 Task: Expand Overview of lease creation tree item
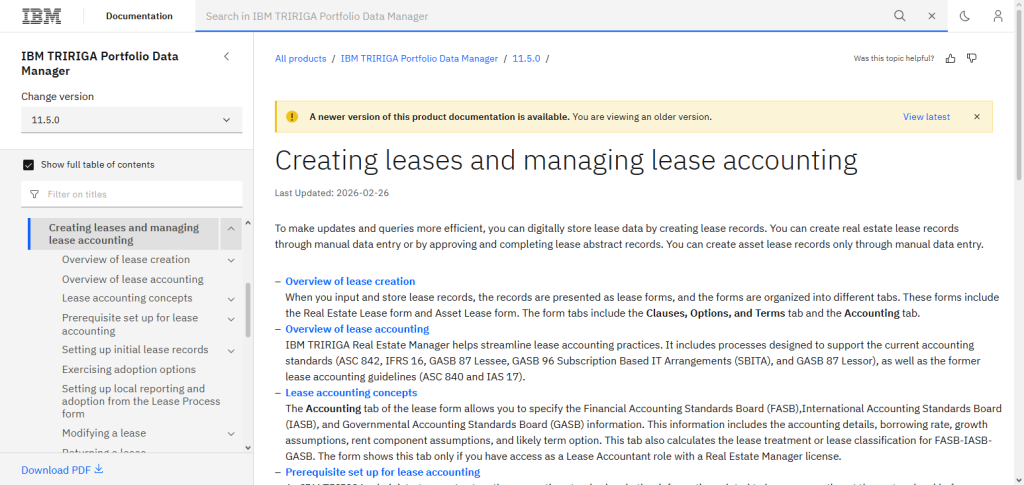(x=231, y=260)
